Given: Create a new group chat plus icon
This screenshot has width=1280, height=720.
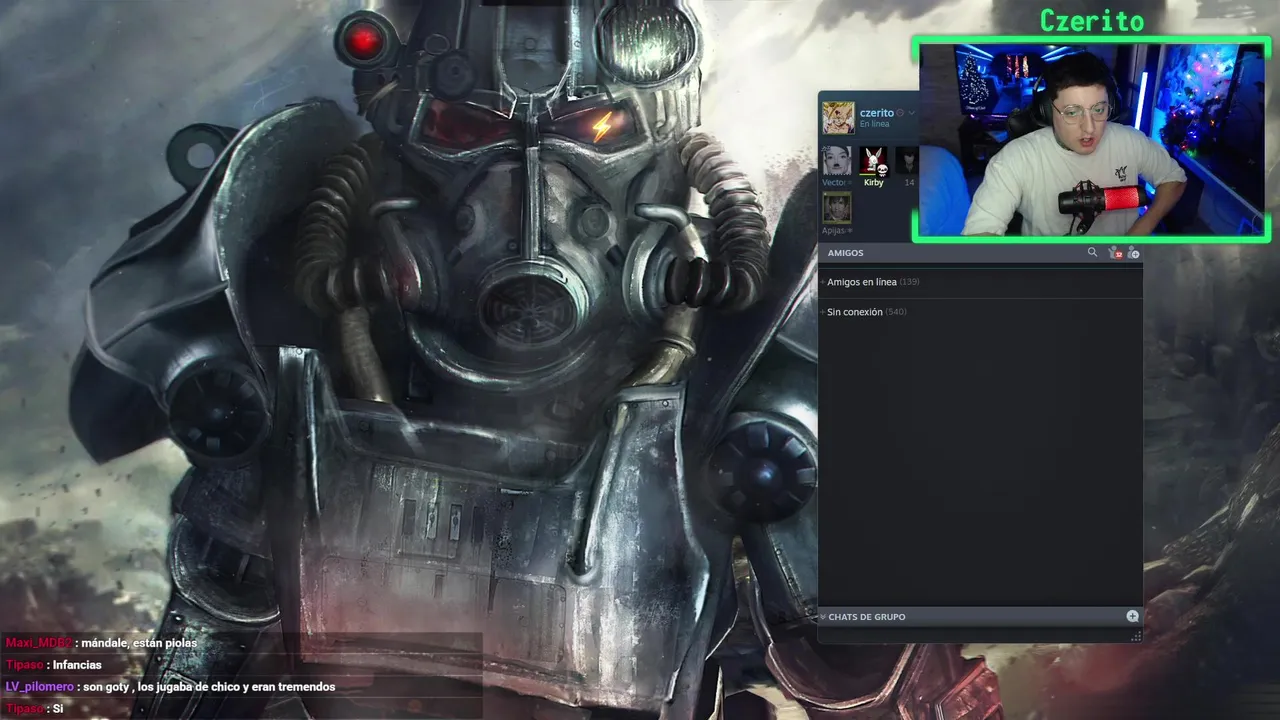Looking at the screenshot, I should tap(1132, 616).
